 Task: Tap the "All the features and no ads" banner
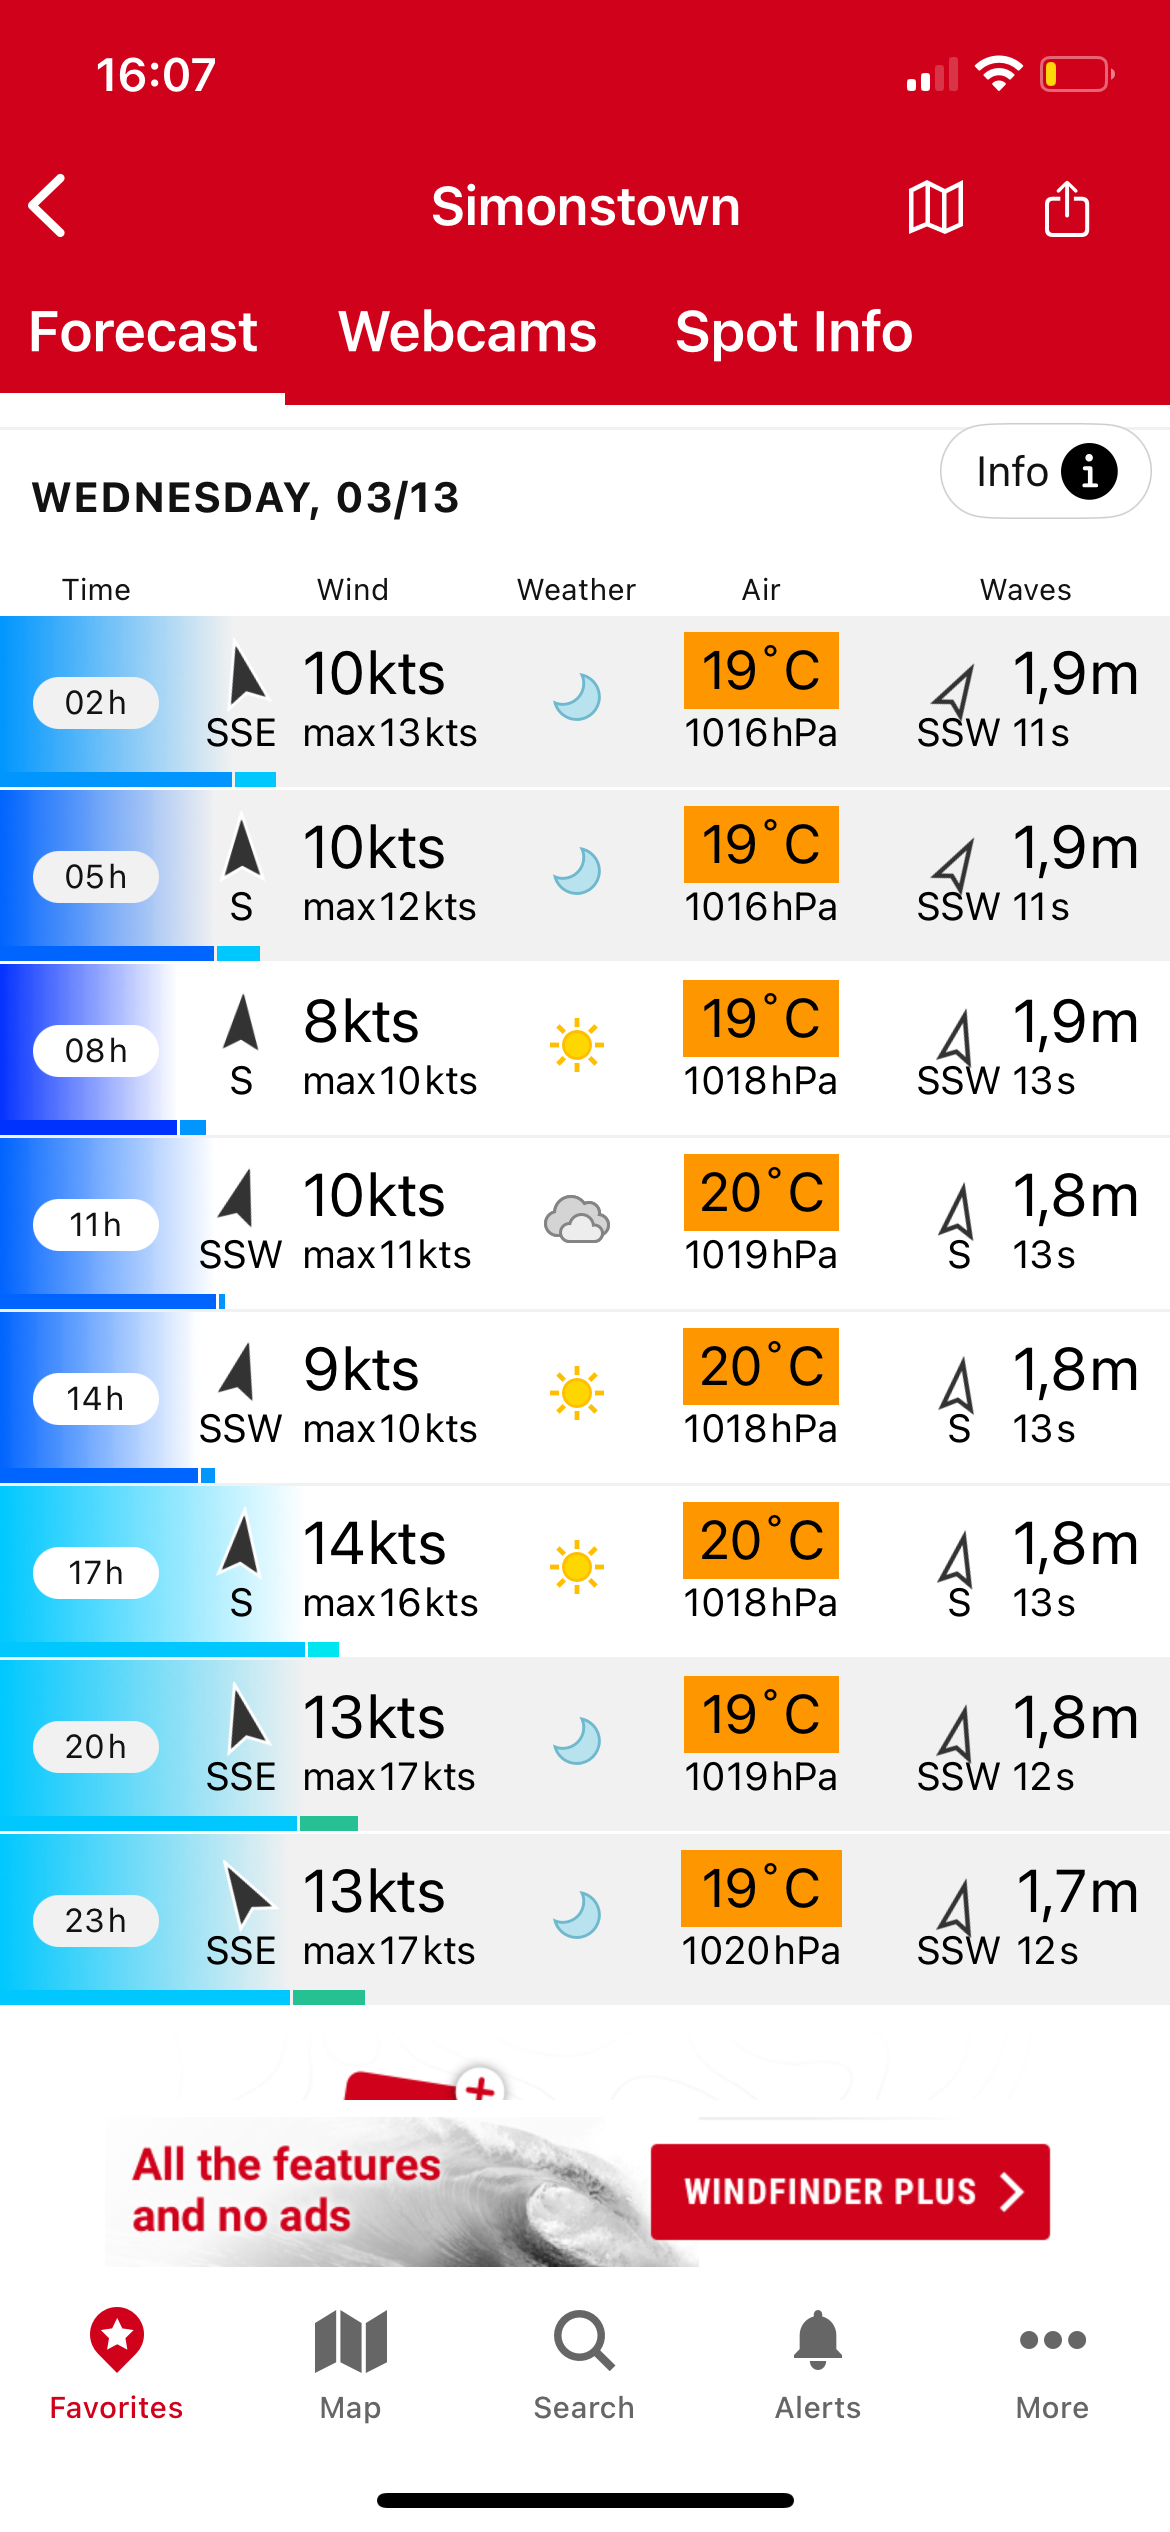[290, 2190]
